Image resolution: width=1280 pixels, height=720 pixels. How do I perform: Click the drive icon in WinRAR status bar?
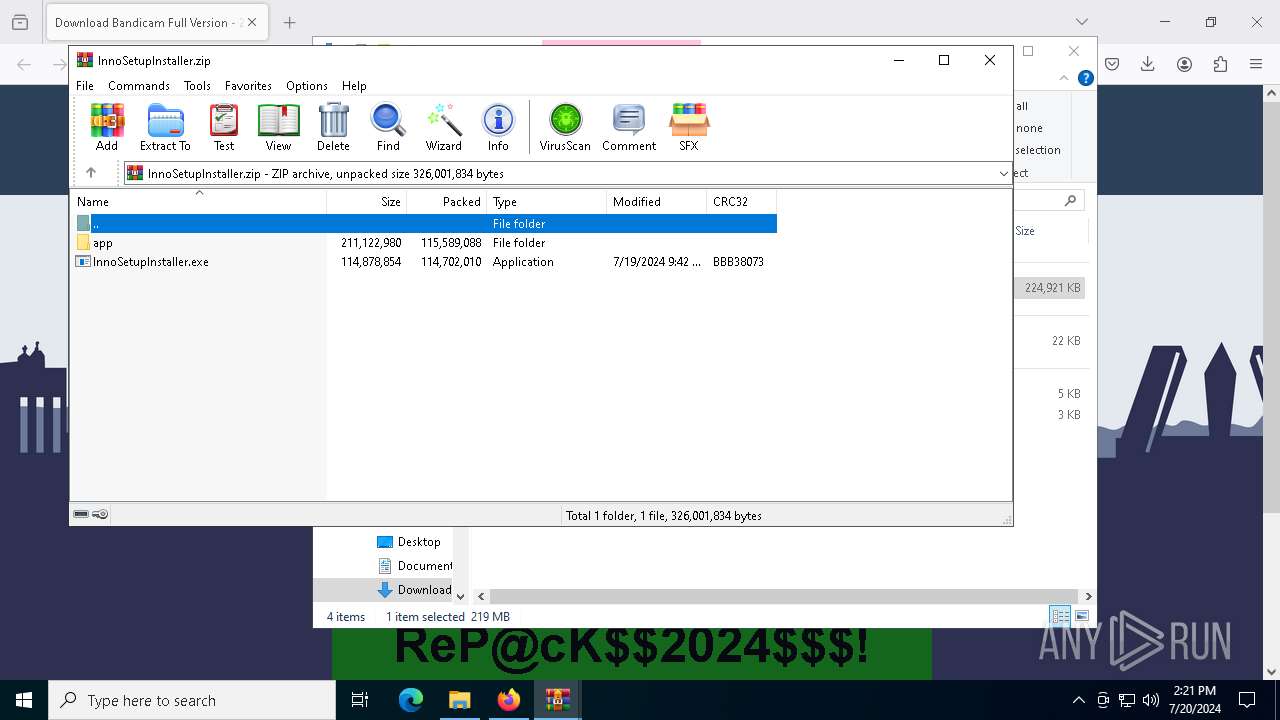click(81, 515)
